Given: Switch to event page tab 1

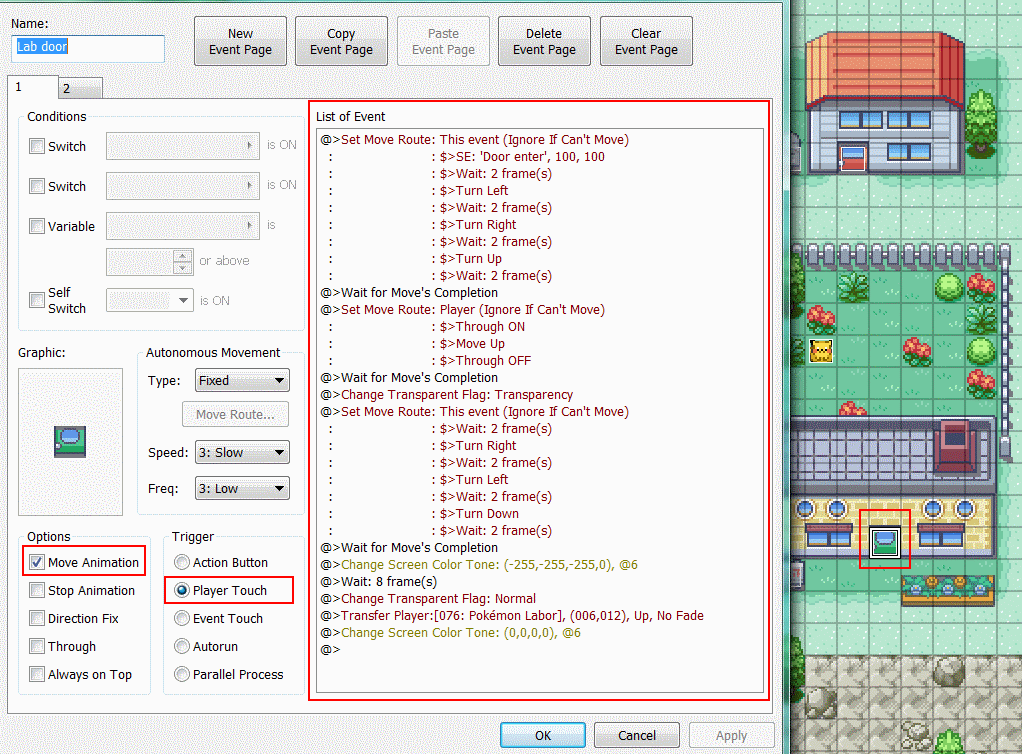Looking at the screenshot, I should (32, 87).
